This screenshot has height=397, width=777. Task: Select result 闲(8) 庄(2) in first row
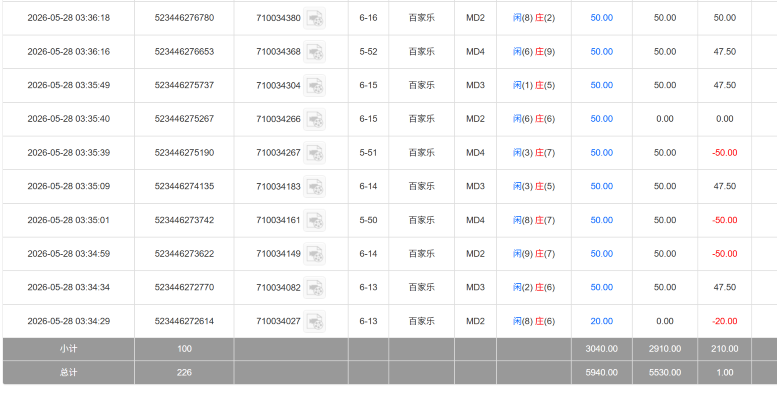(534, 18)
